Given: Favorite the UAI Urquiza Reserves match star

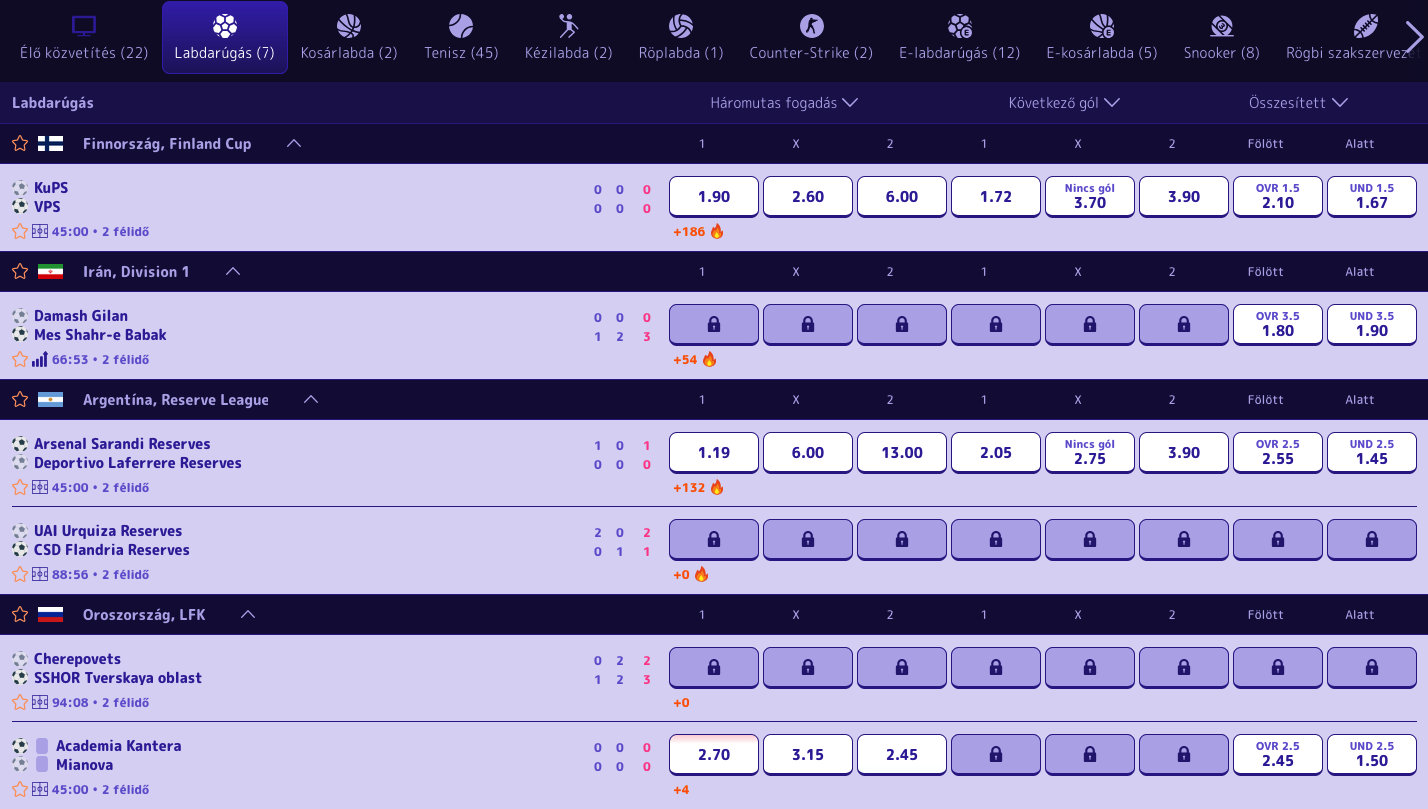Looking at the screenshot, I should pyautogui.click(x=19, y=575).
